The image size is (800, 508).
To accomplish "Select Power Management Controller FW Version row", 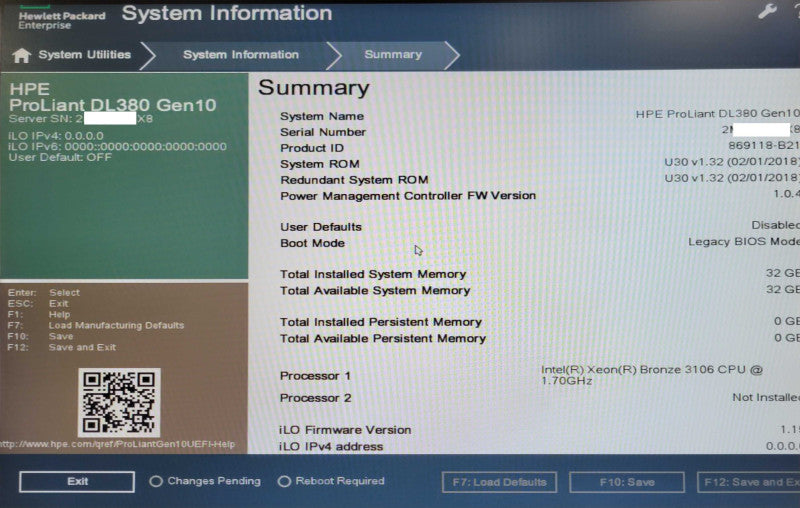I will click(x=539, y=195).
